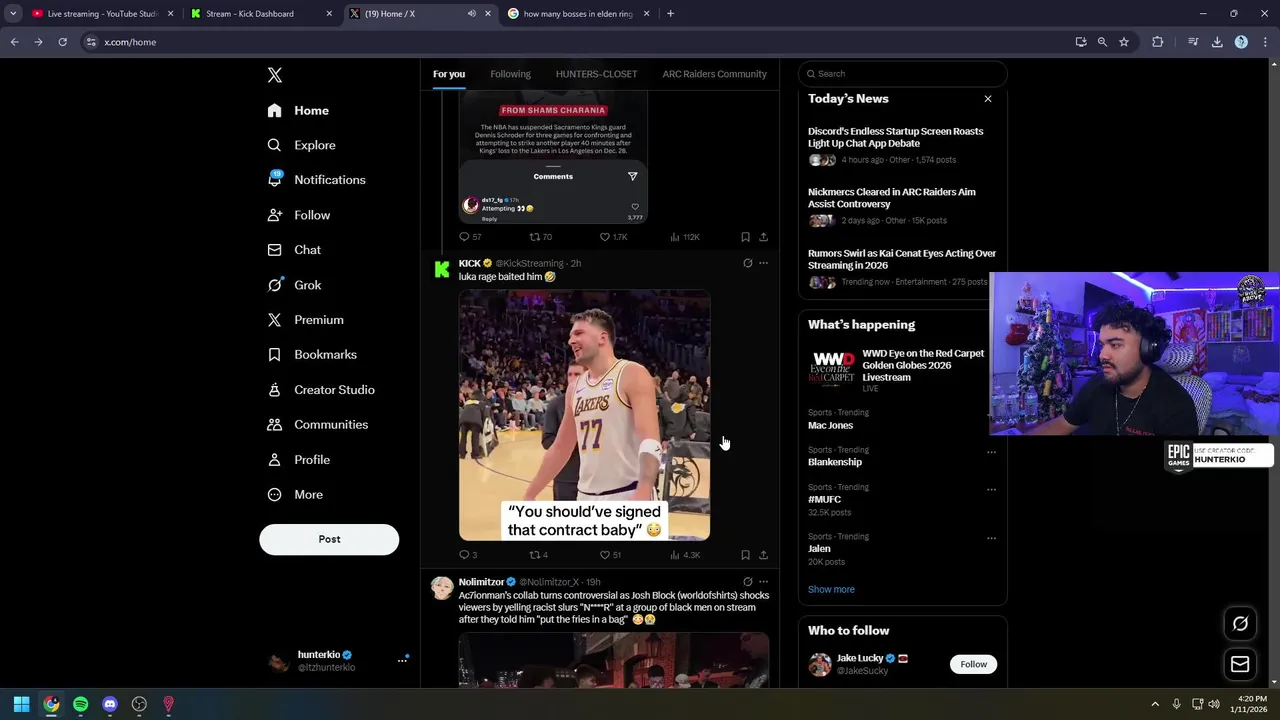The height and width of the screenshot is (720, 1280).
Task: Open Nickmercs Cleared in ARC Raiders story
Action: pos(891,198)
